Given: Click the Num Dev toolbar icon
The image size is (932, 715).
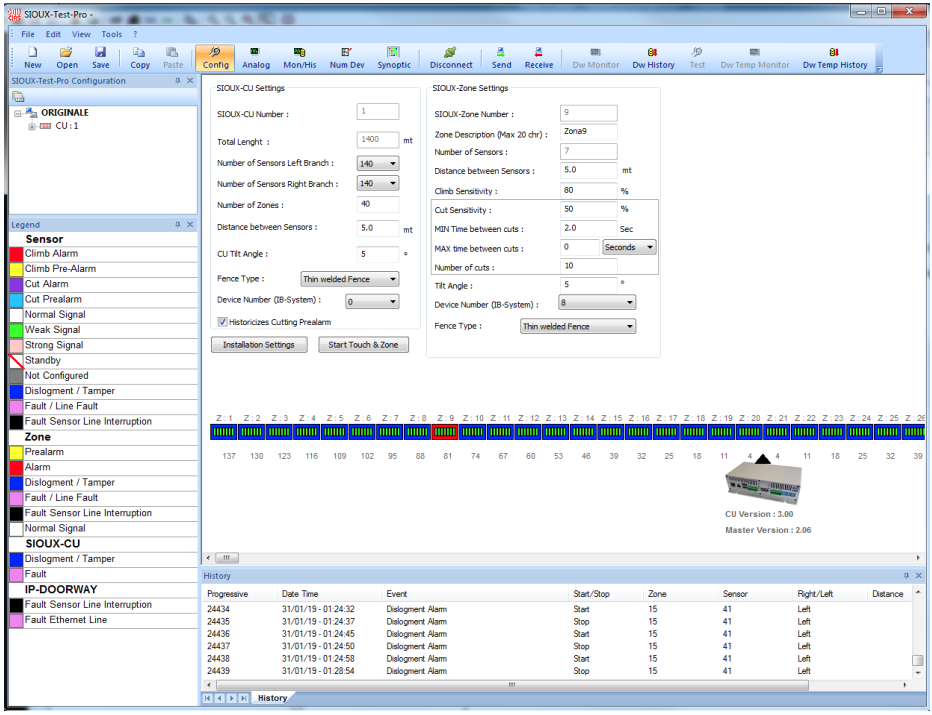Looking at the screenshot, I should coord(347,58).
